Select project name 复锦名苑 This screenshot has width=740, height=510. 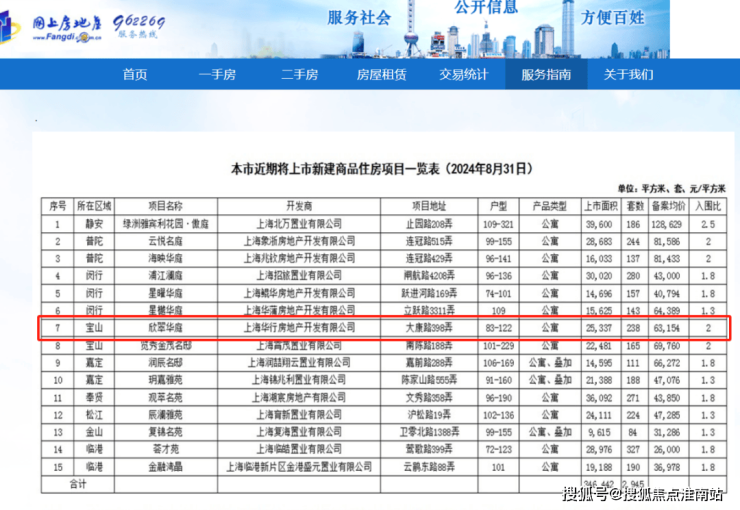(x=165, y=432)
